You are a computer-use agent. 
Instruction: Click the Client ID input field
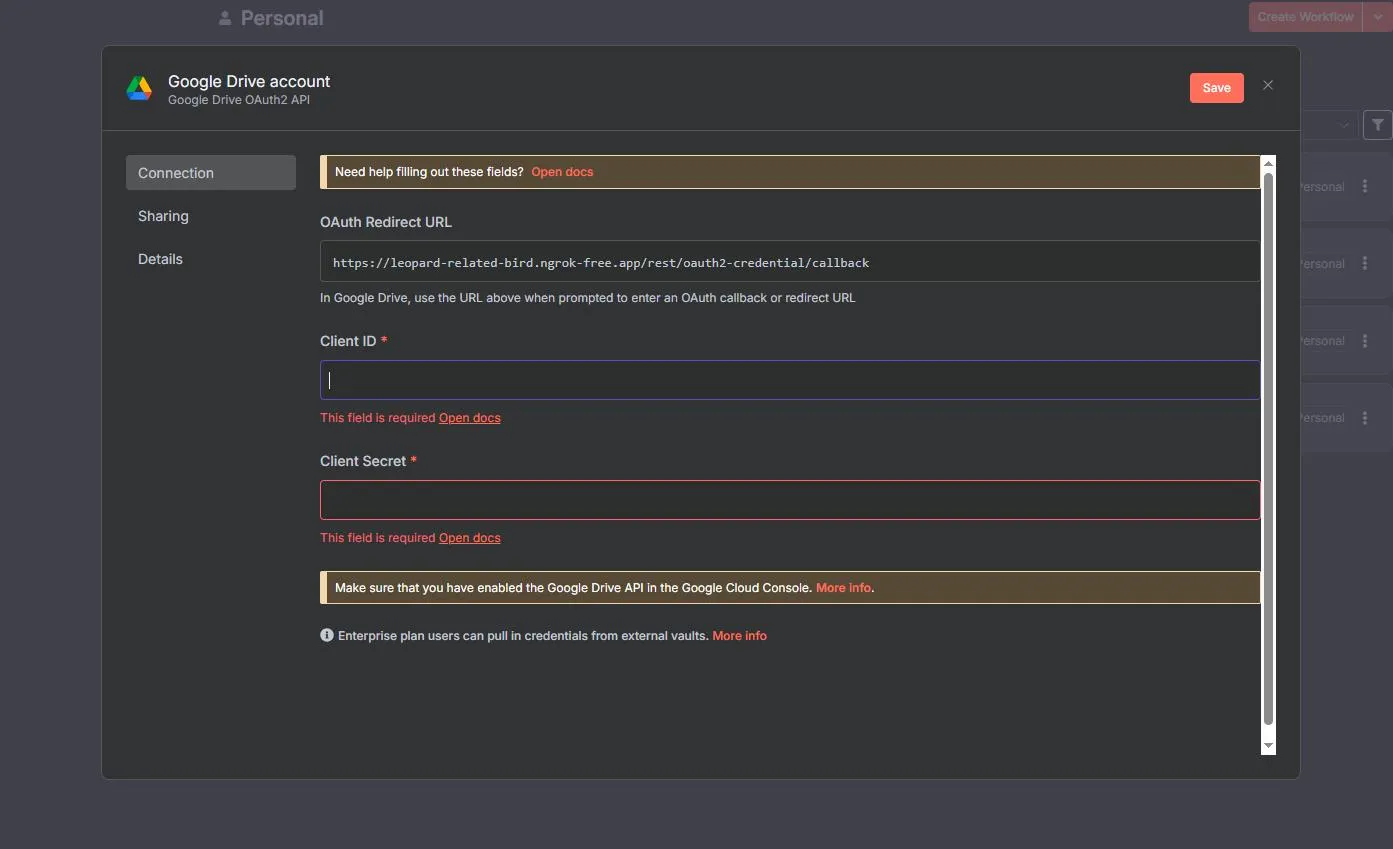(x=789, y=380)
